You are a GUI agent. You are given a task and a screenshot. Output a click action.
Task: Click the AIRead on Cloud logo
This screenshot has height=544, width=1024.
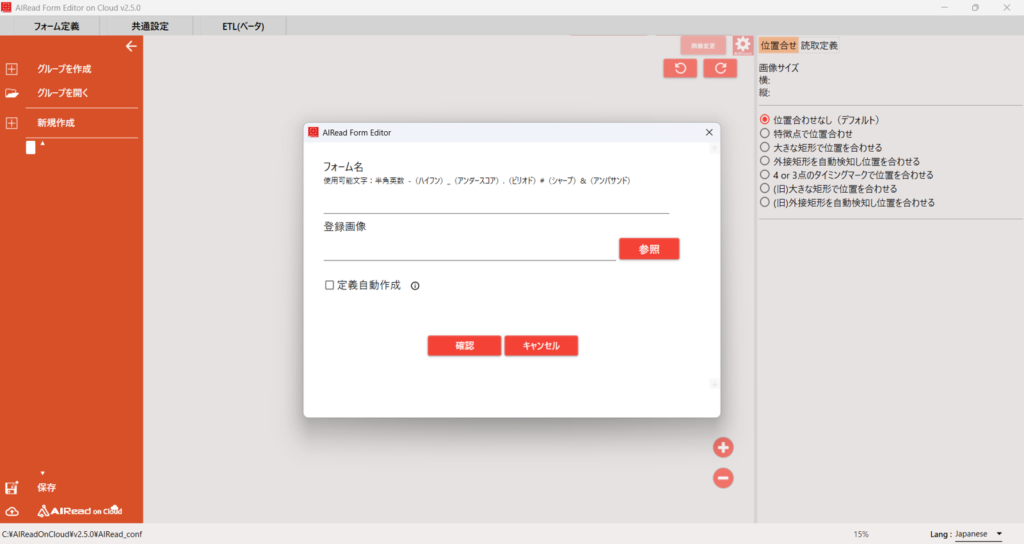(80, 511)
